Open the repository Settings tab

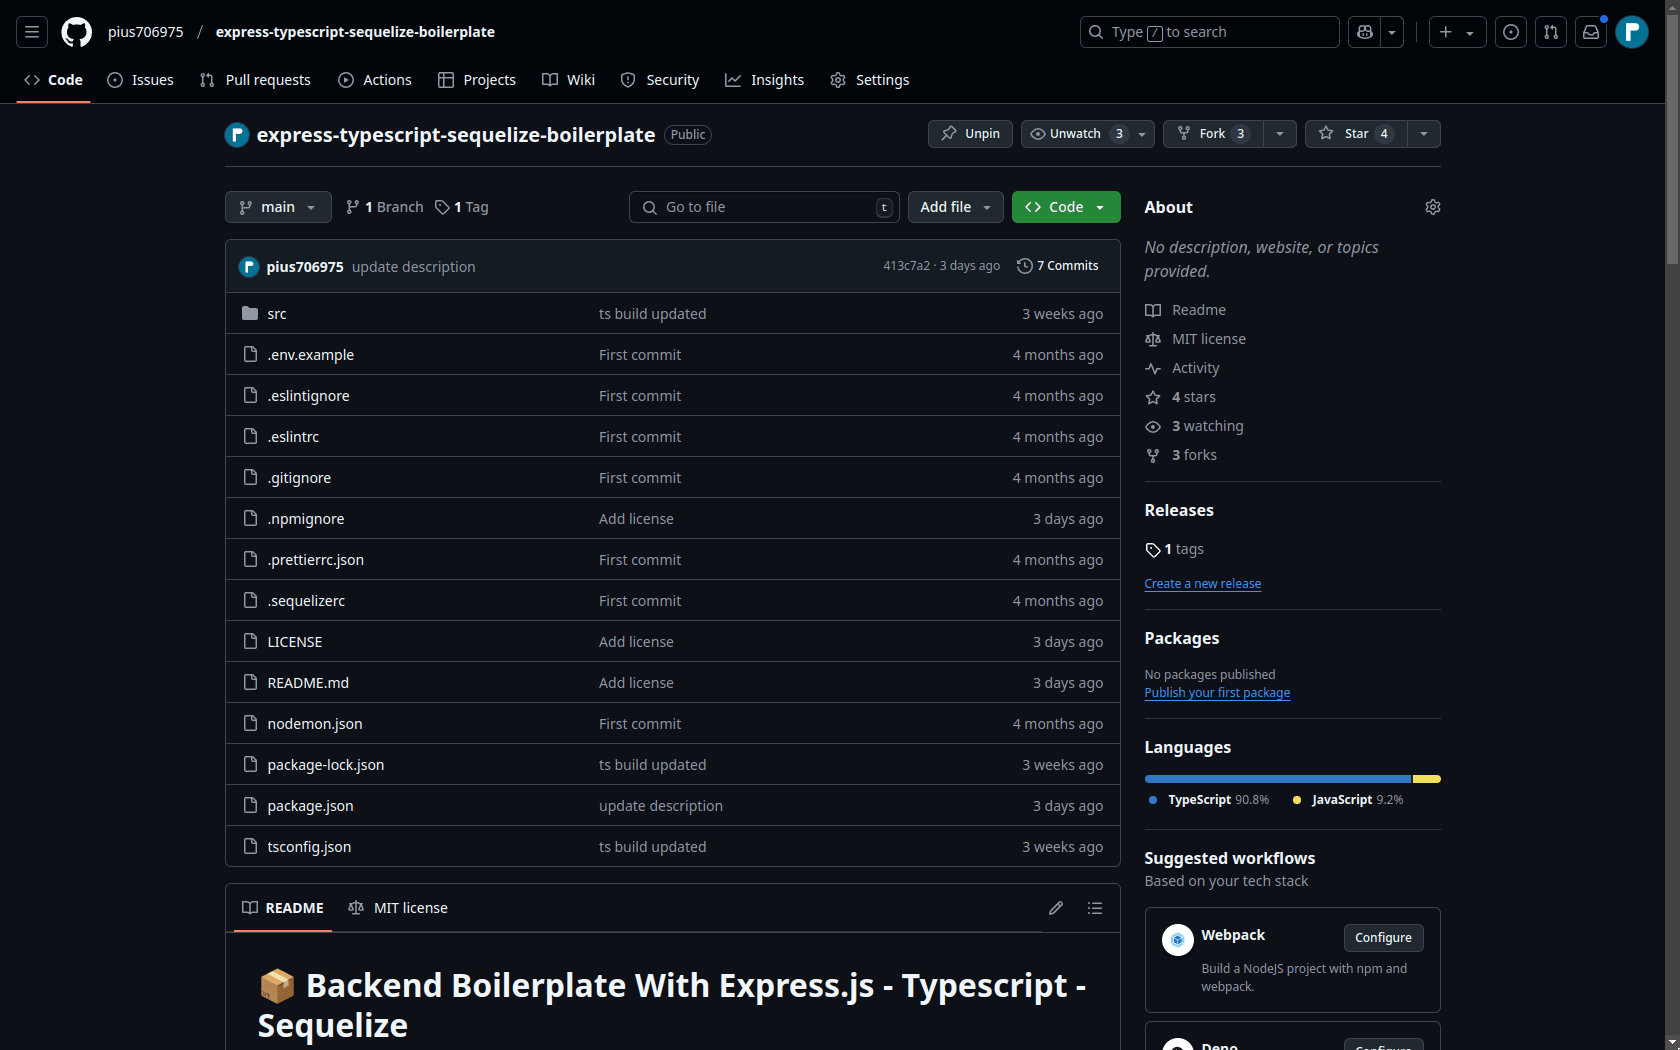870,80
